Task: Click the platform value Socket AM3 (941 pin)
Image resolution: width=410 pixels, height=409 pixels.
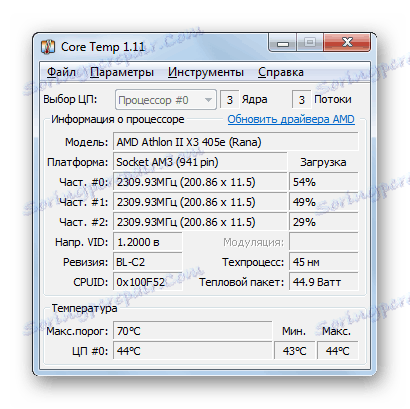Action: (x=200, y=162)
